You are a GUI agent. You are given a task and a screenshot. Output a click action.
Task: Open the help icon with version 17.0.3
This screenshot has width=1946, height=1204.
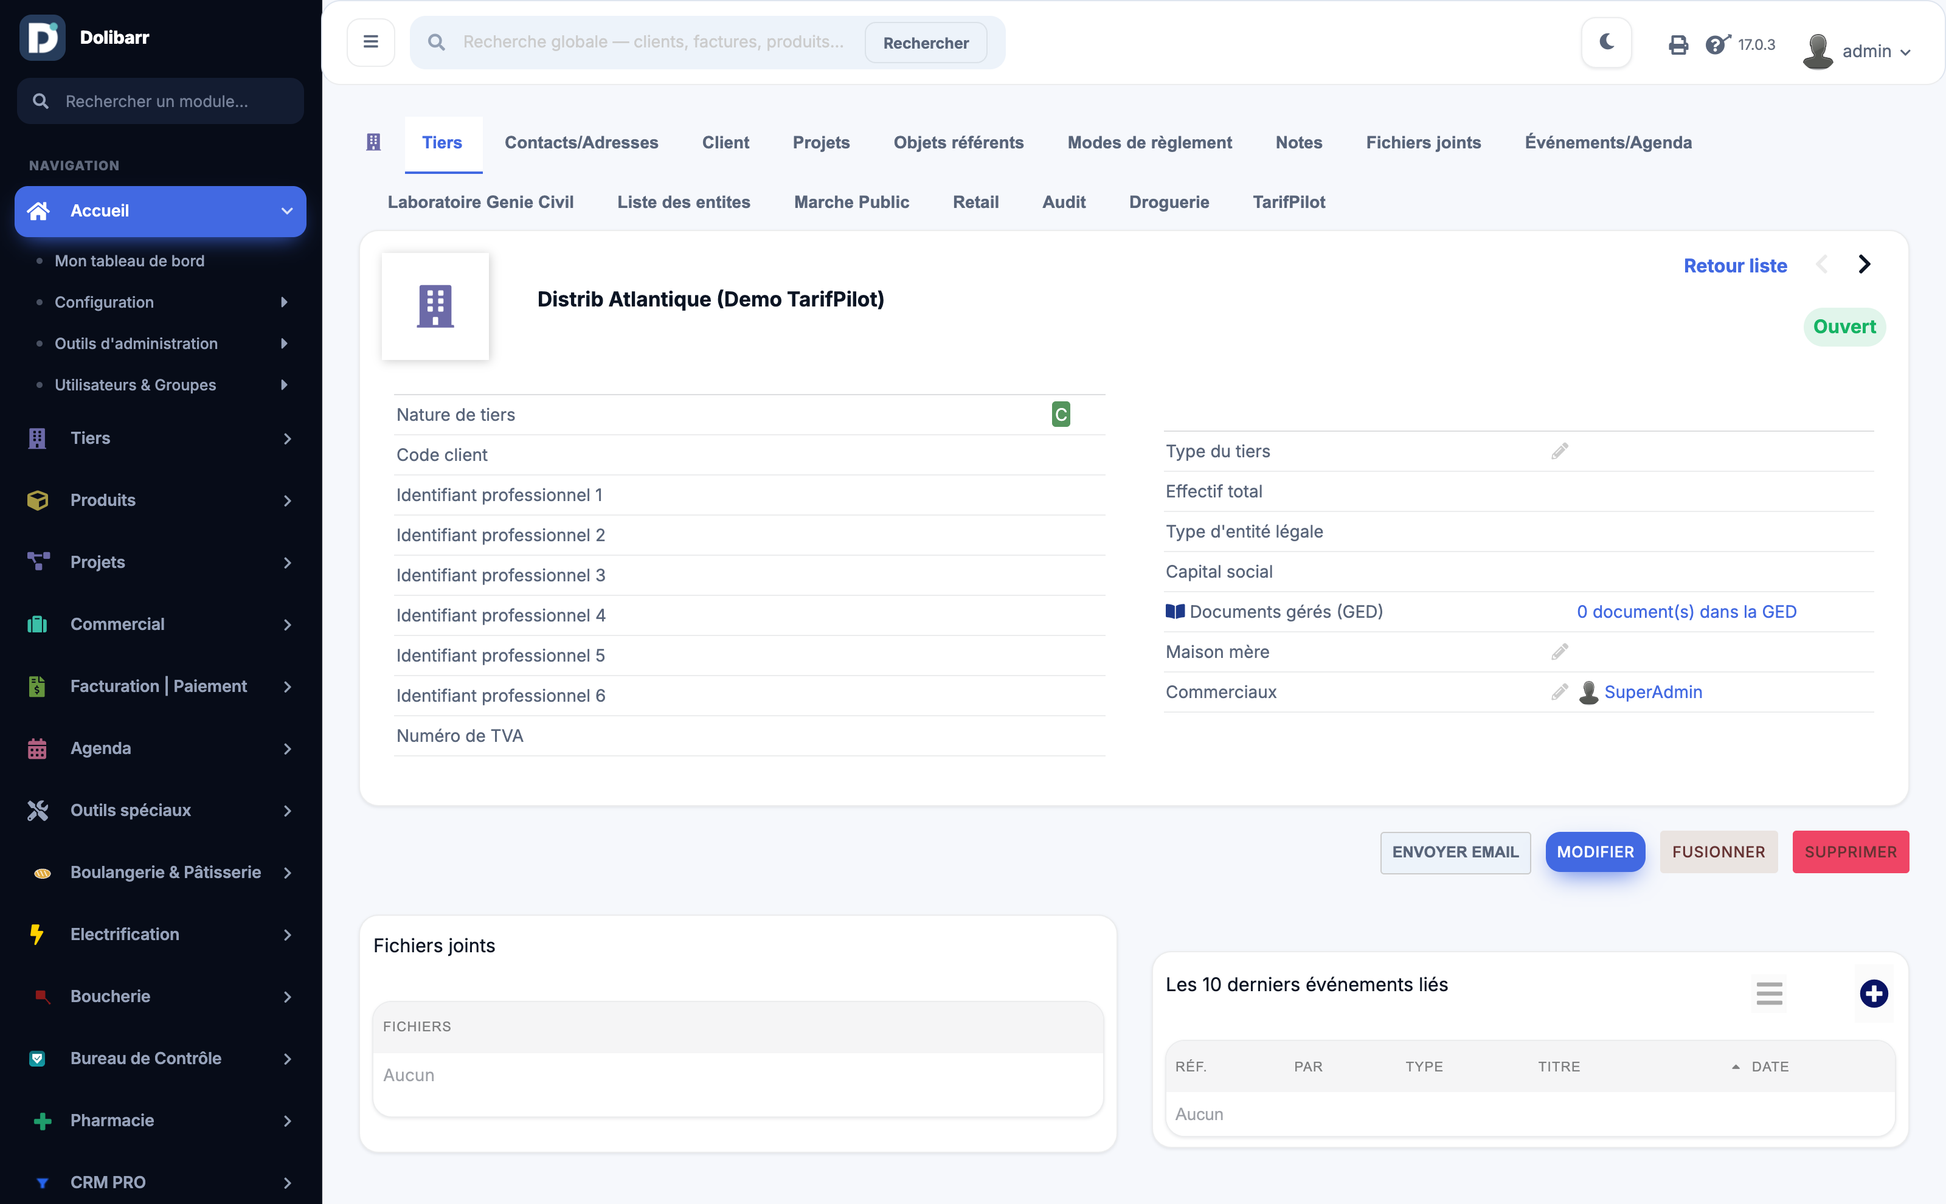pyautogui.click(x=1717, y=44)
